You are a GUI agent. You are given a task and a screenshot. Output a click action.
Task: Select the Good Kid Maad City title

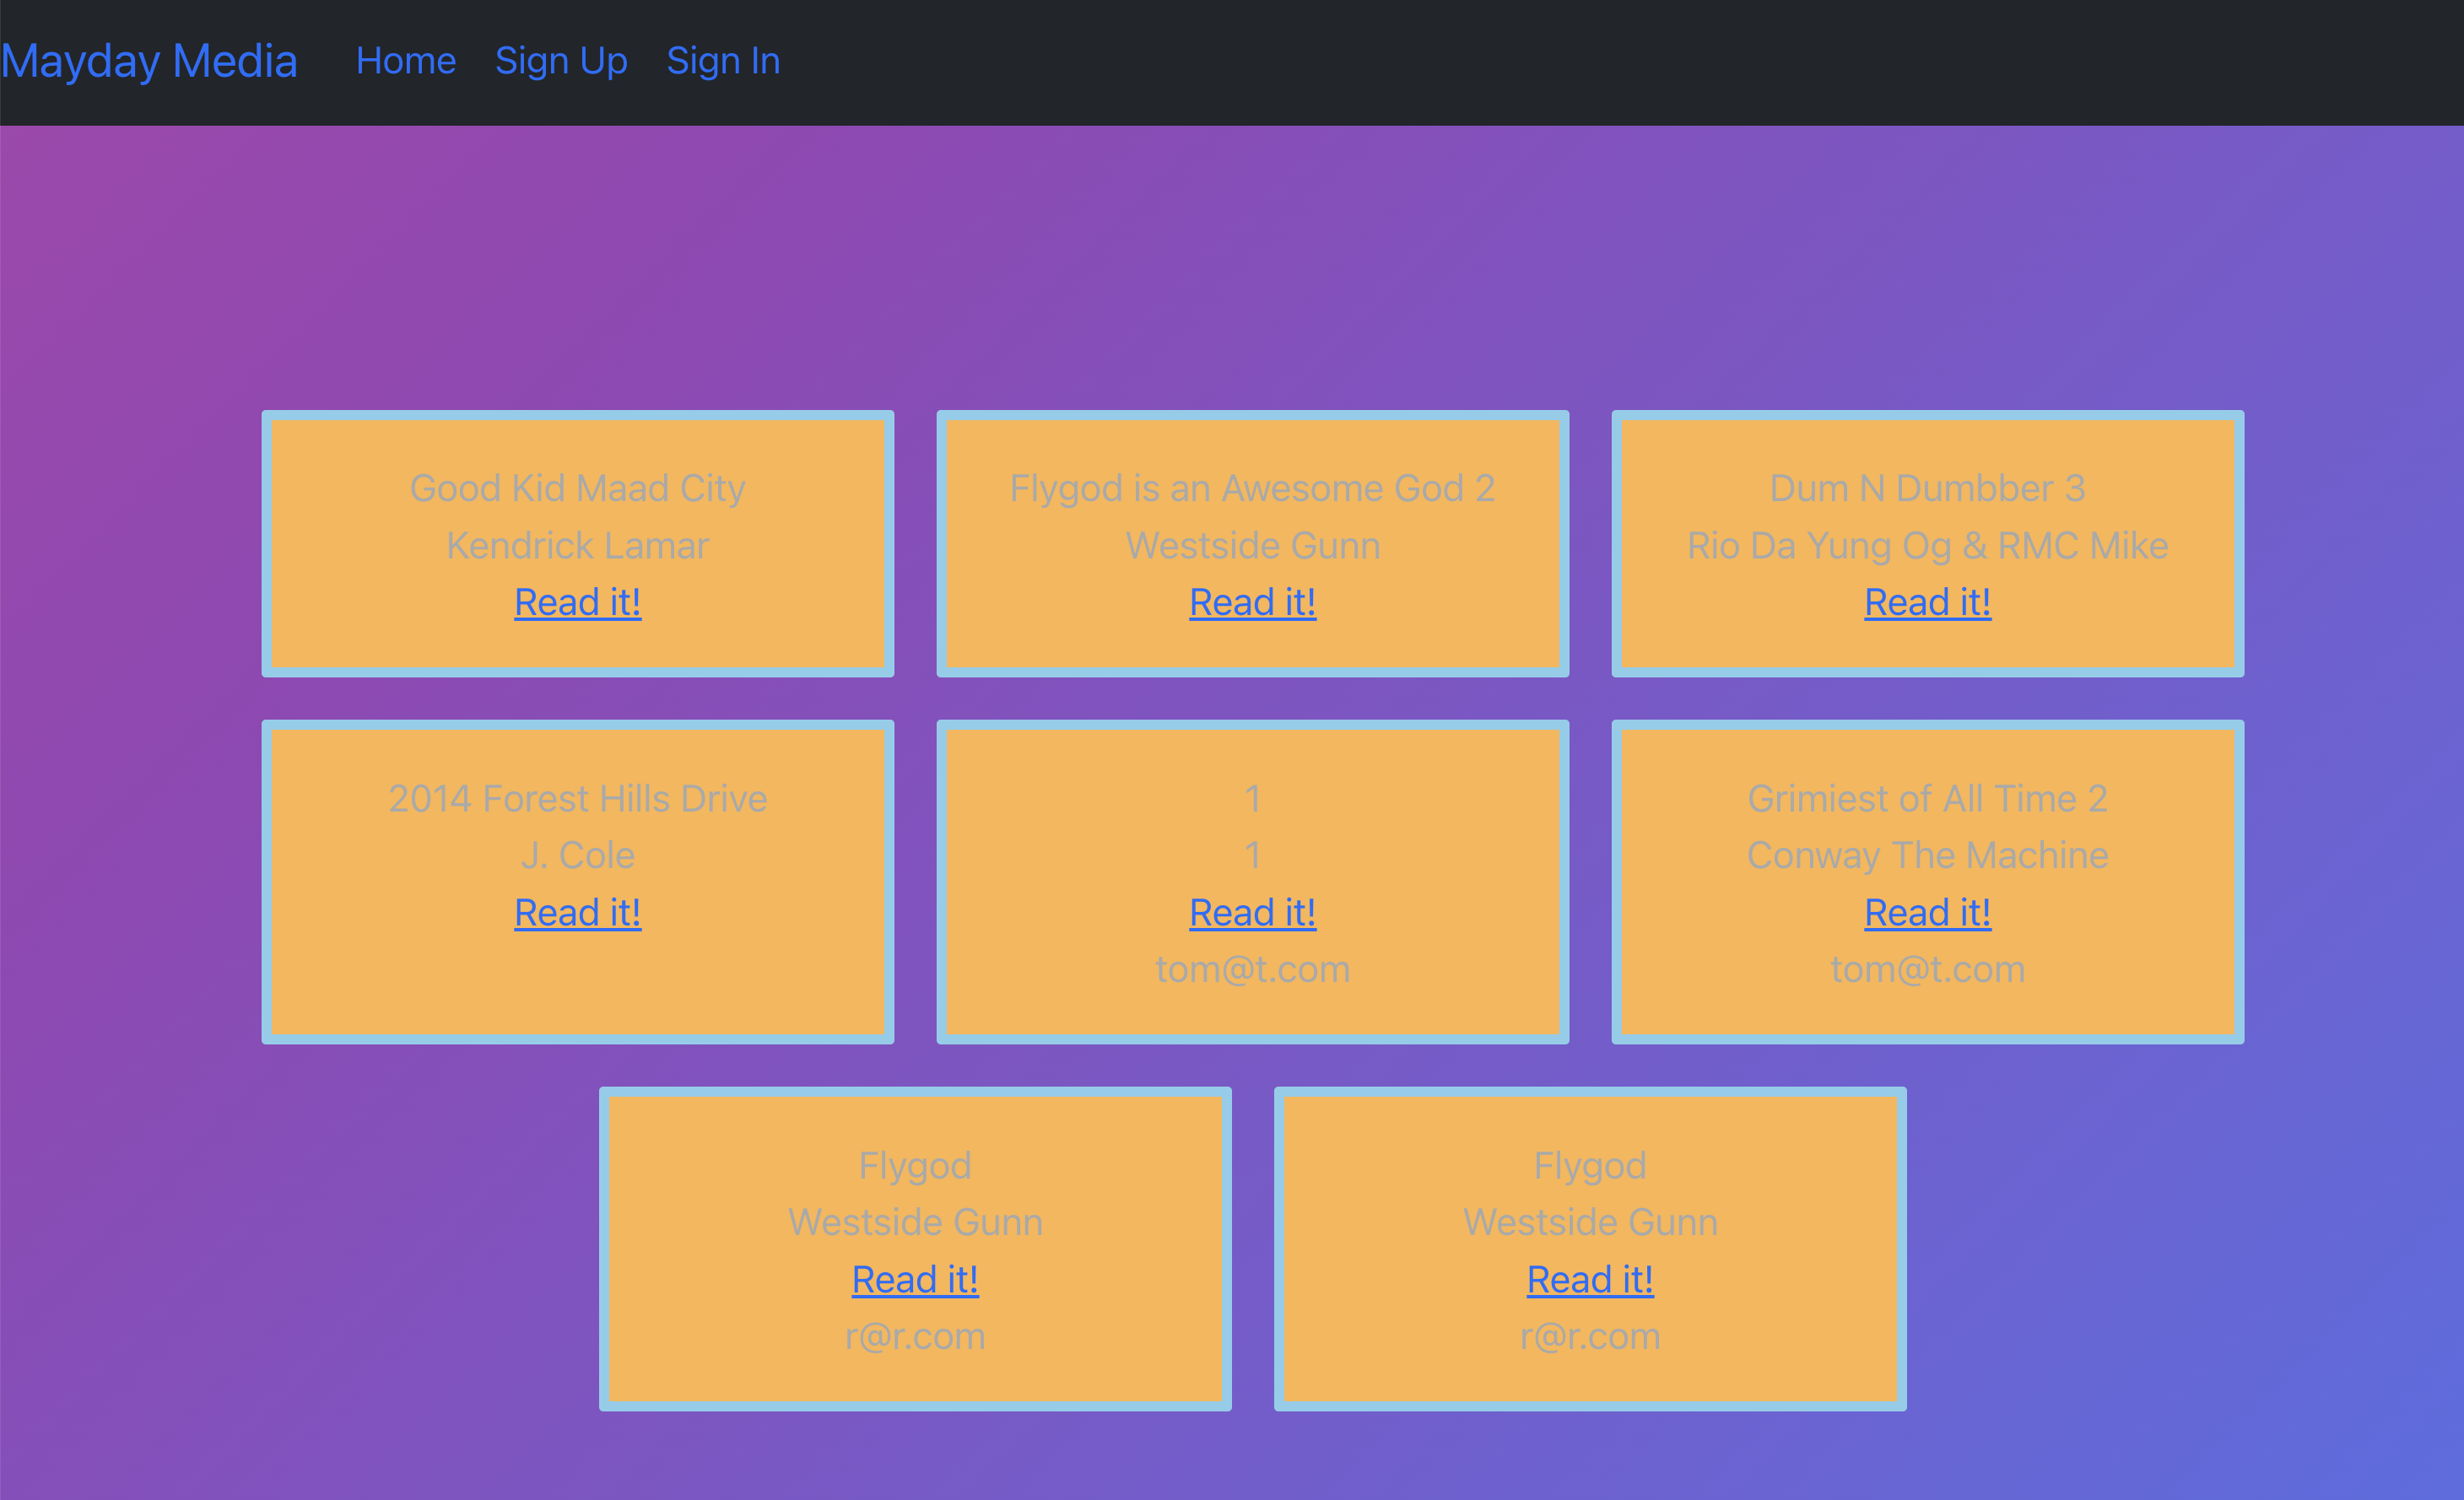(x=577, y=488)
